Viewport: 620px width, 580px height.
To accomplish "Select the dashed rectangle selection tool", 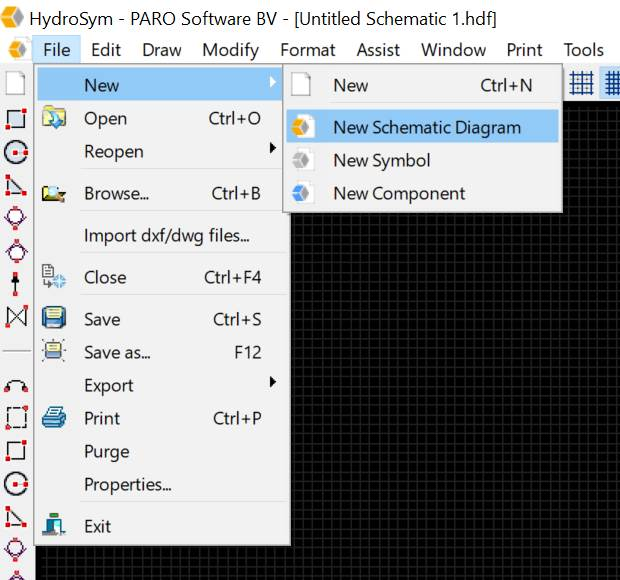I will [x=16, y=417].
